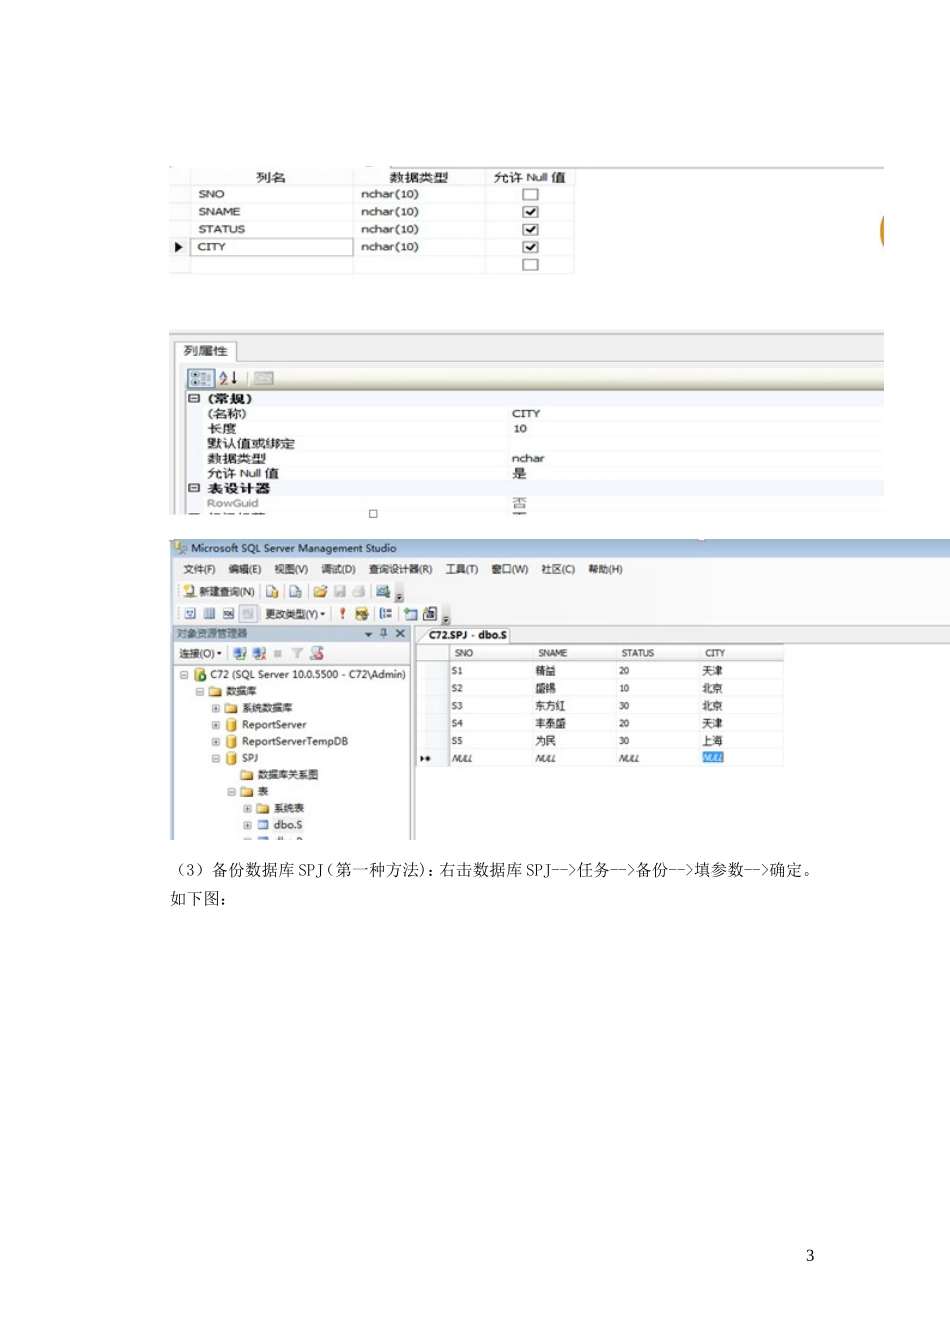Collapse the 数据库 folder node
Screen dimensions: 950x1344
(199, 691)
